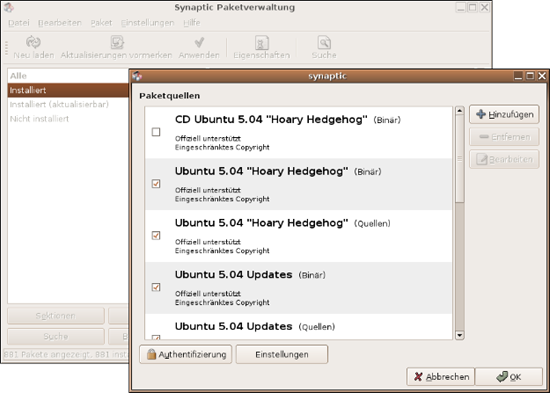Click the Paketquellen list scrollbar thumb
The width and height of the screenshot is (550, 393).
(x=460, y=159)
